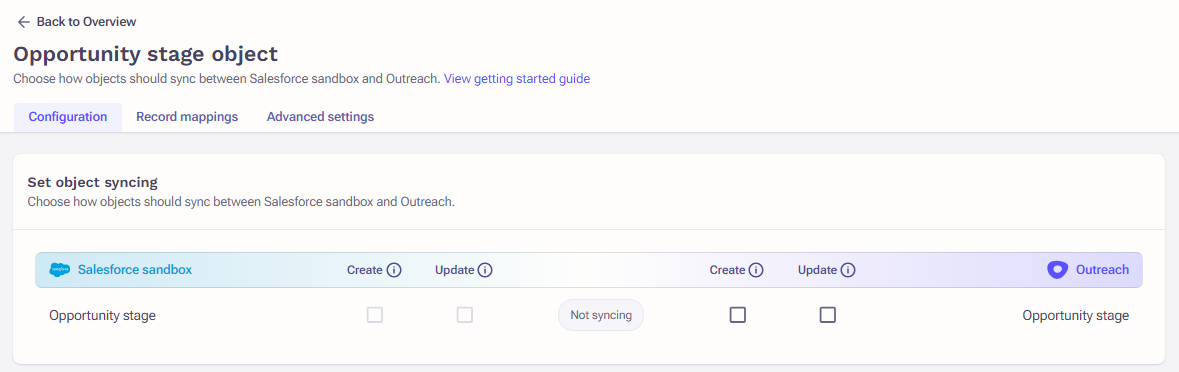
Task: Toggle the Salesforce Update checkbox
Action: point(465,315)
